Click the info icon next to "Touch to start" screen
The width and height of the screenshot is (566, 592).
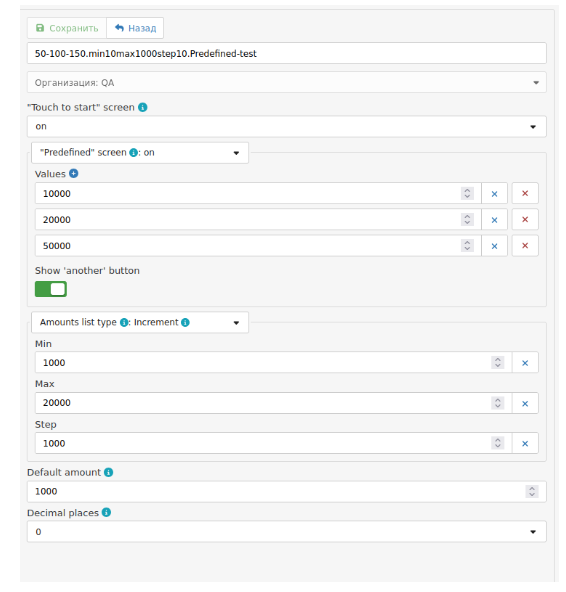click(x=143, y=108)
